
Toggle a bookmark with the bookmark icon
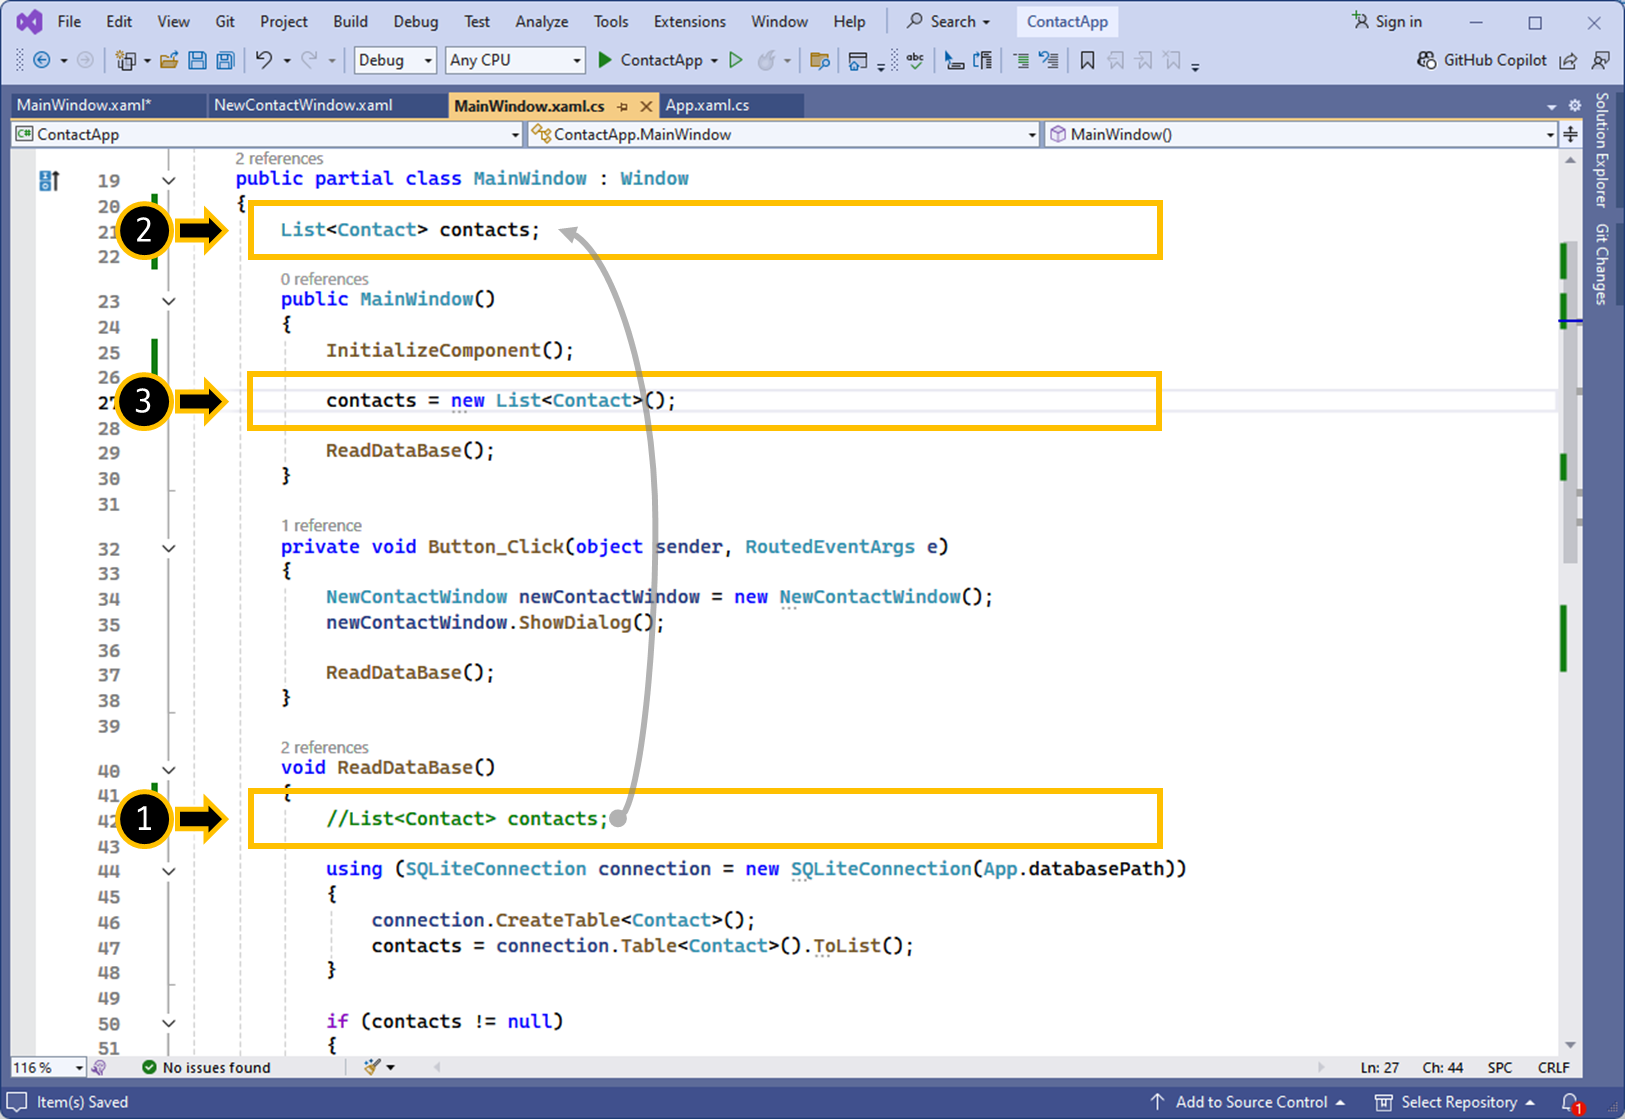(1087, 60)
